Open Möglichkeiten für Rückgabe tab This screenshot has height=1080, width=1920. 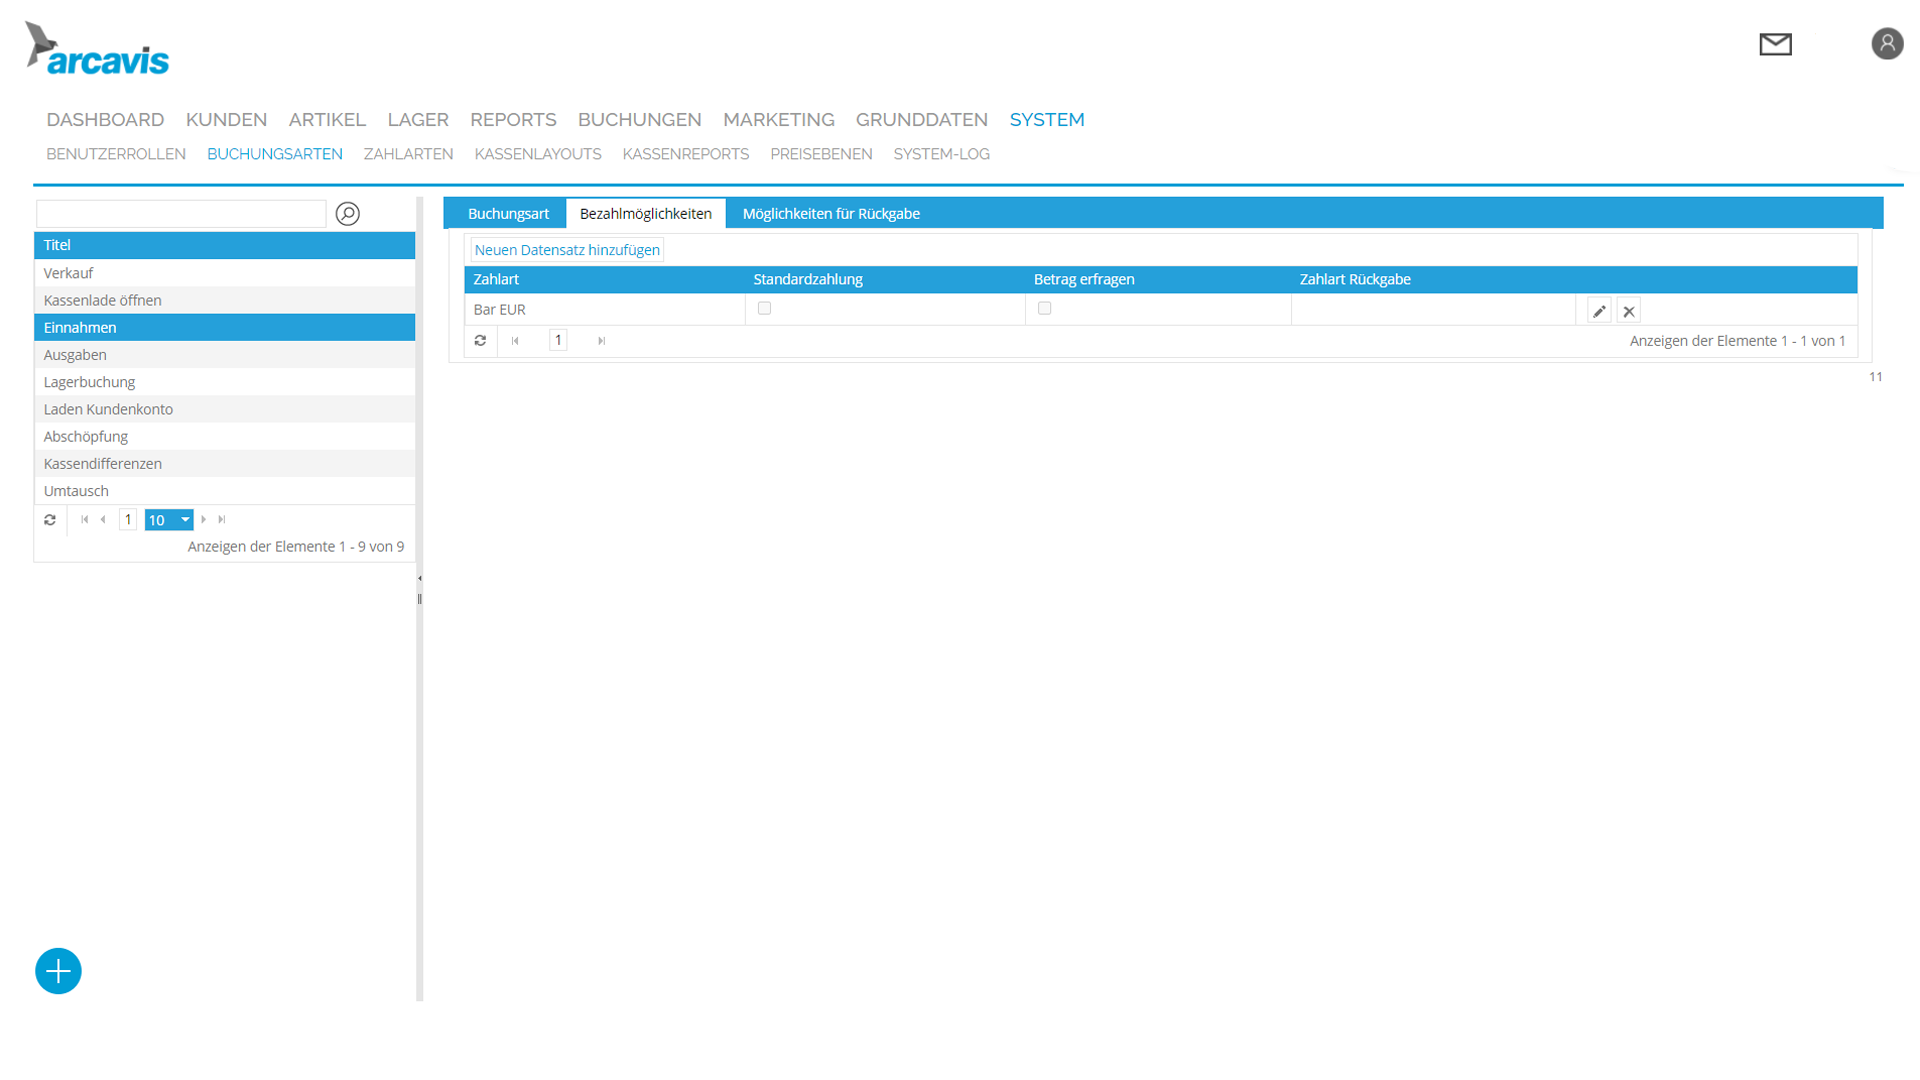[830, 214]
